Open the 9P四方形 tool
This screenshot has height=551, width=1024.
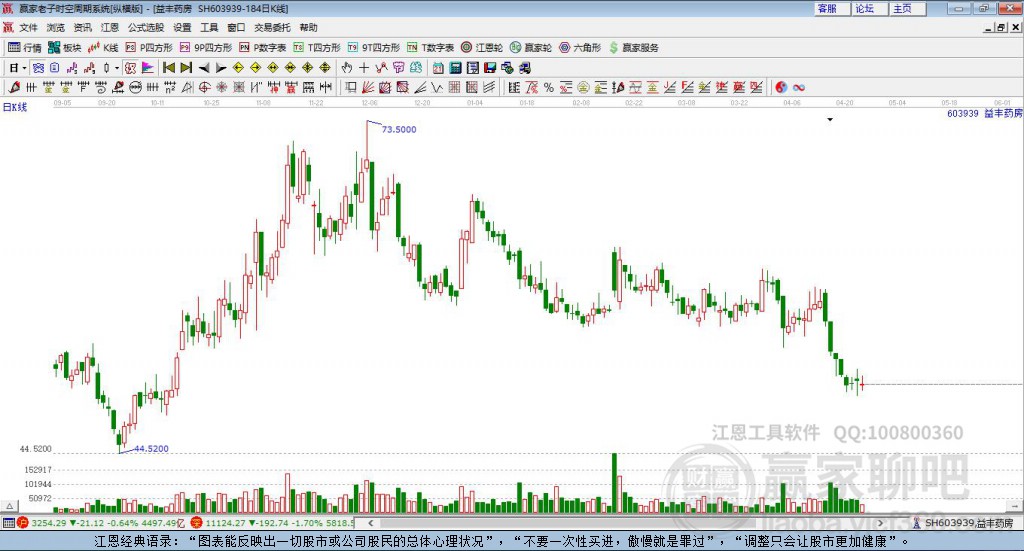click(x=206, y=48)
